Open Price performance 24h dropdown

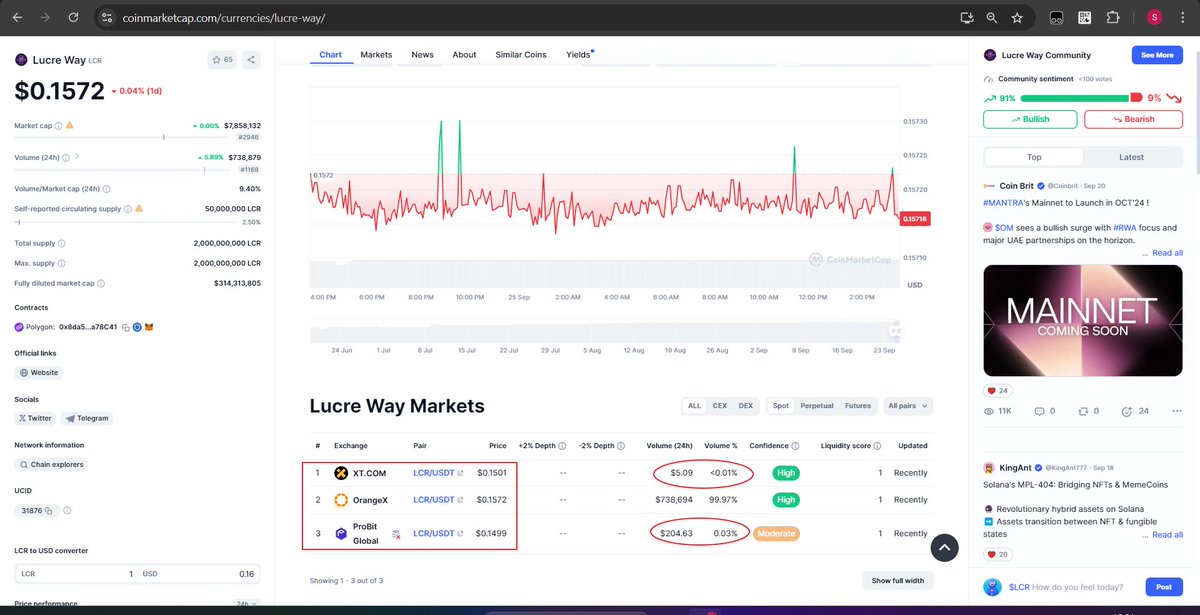[x=245, y=604]
